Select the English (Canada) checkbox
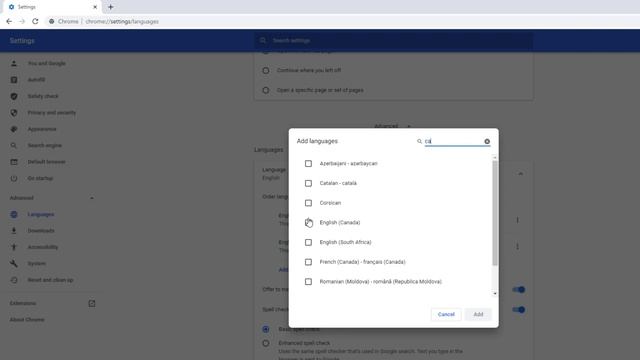640x360 pixels. (308, 222)
